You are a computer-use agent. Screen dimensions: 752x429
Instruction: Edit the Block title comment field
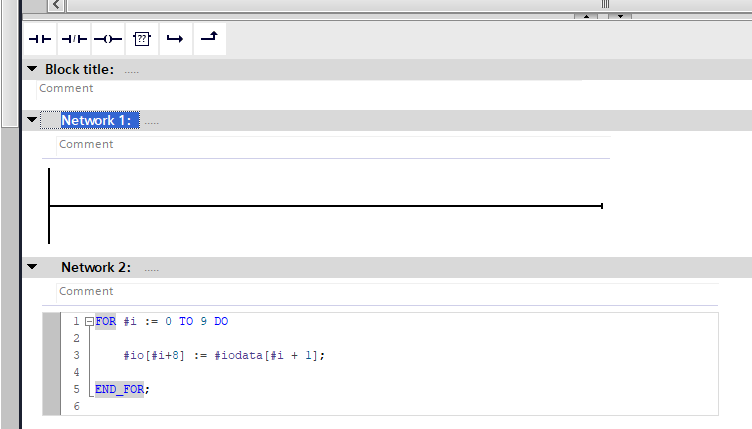click(309, 88)
